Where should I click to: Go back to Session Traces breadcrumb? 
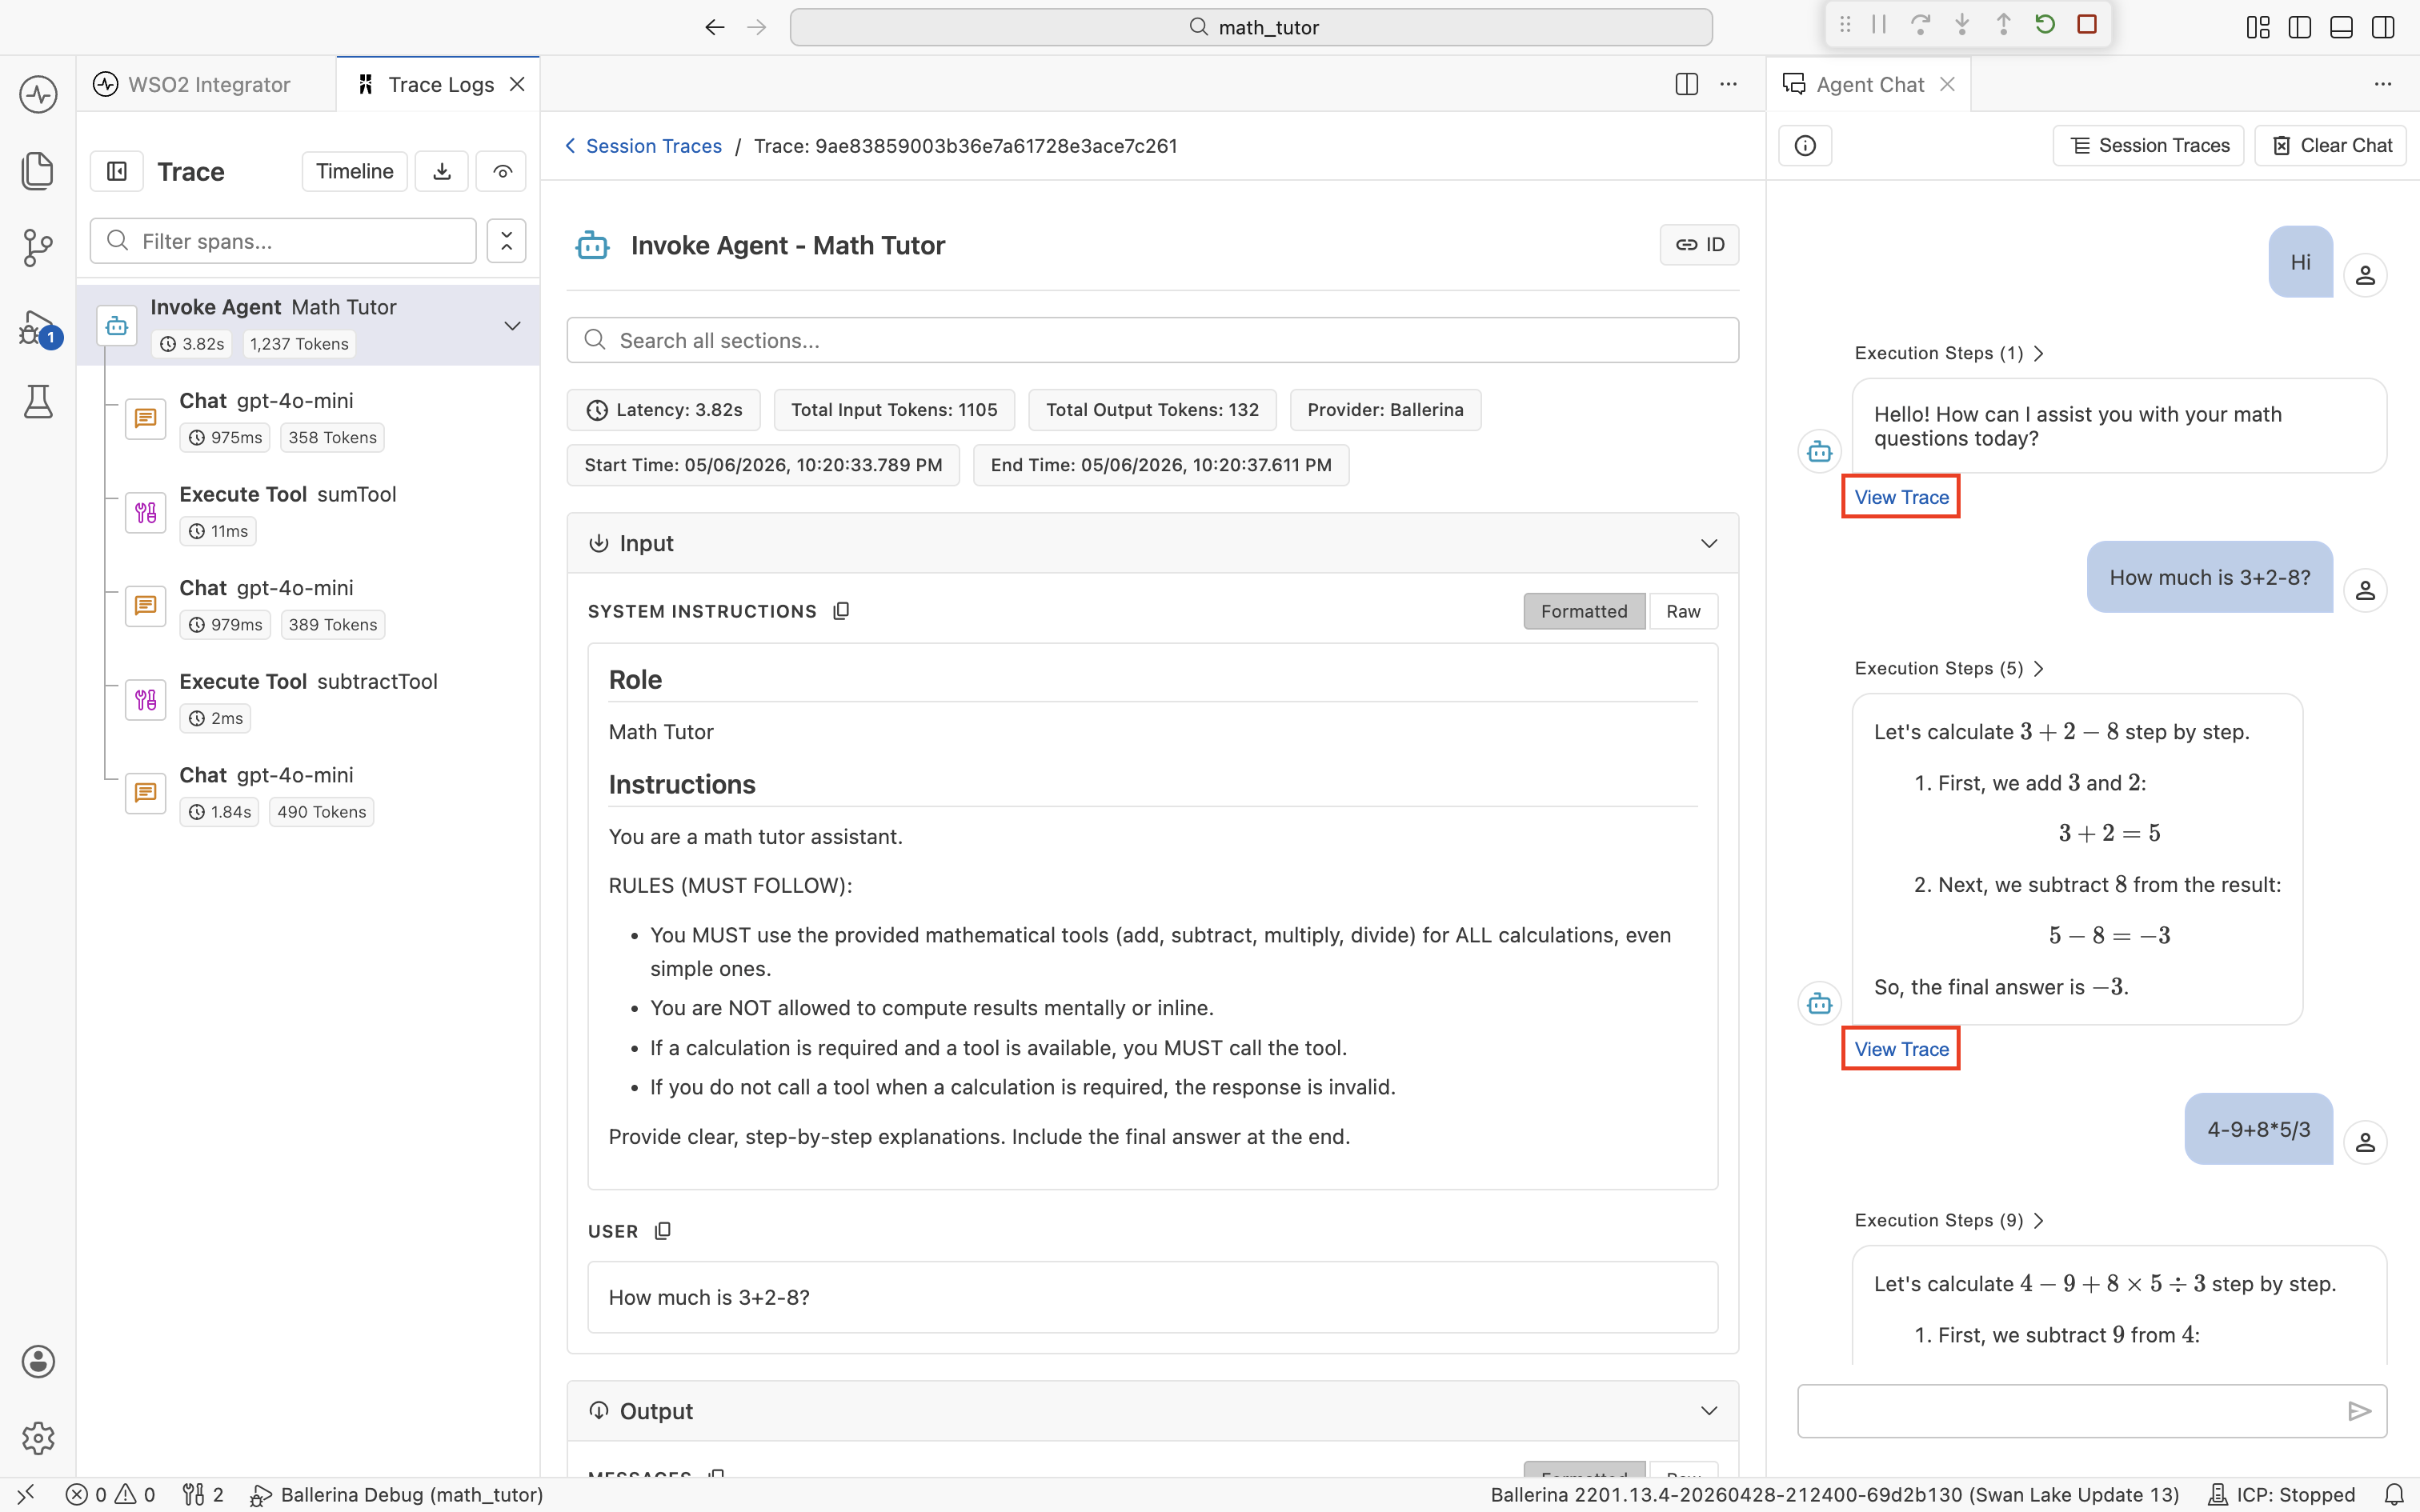click(643, 146)
